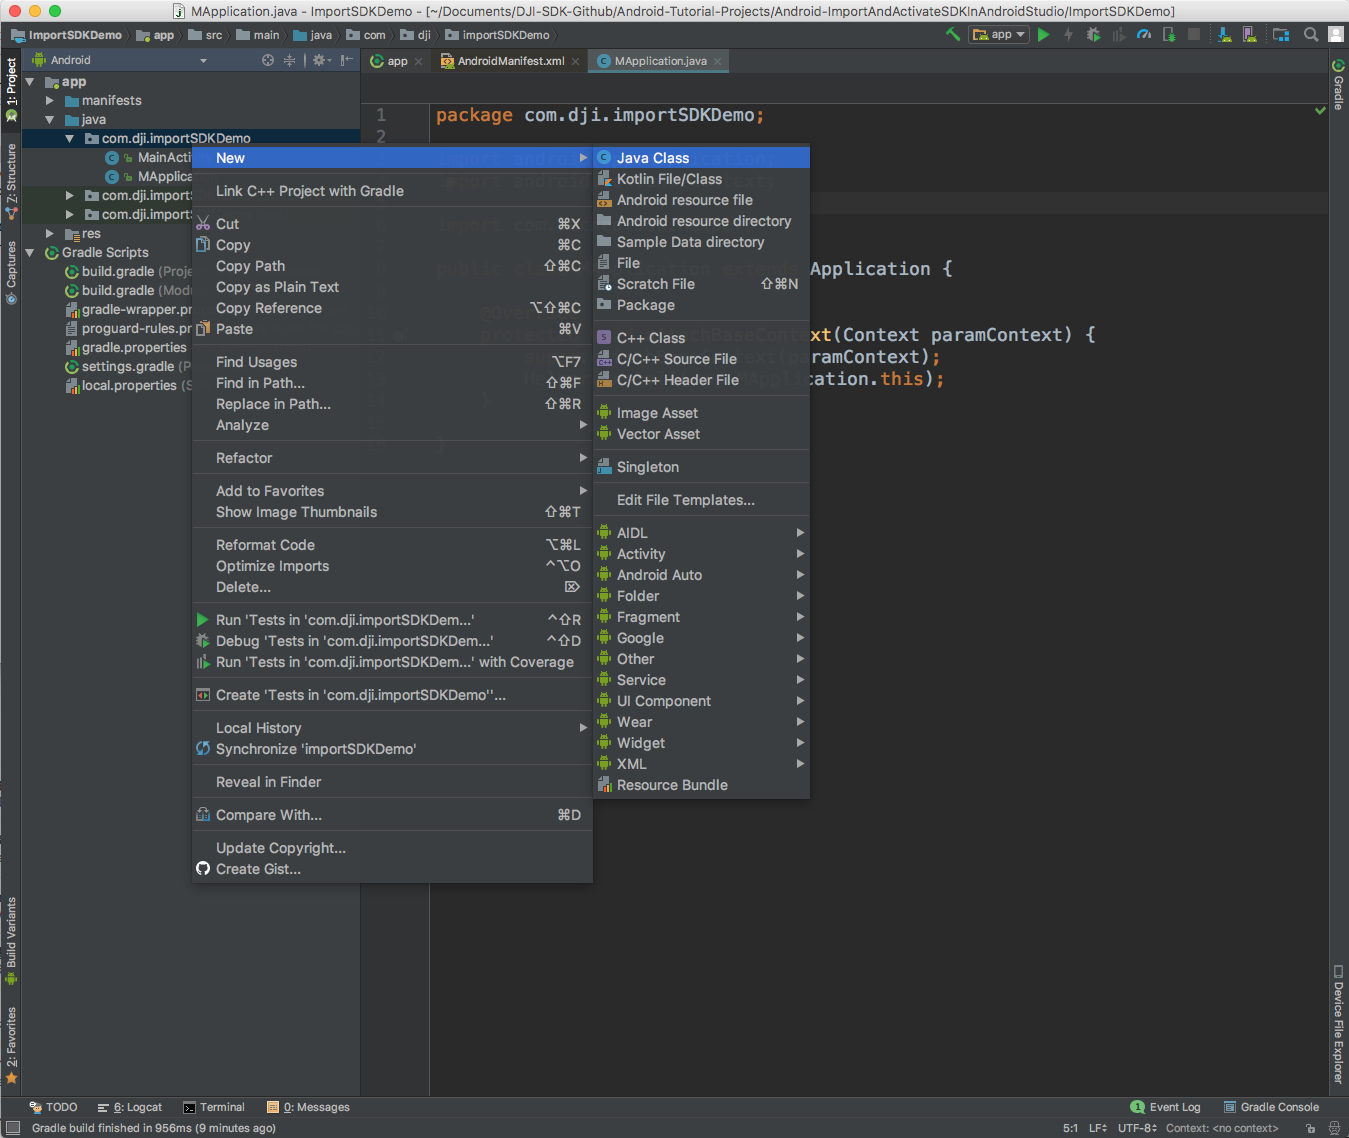The width and height of the screenshot is (1349, 1138).
Task: Click the user account avatar icon
Action: [1336, 34]
